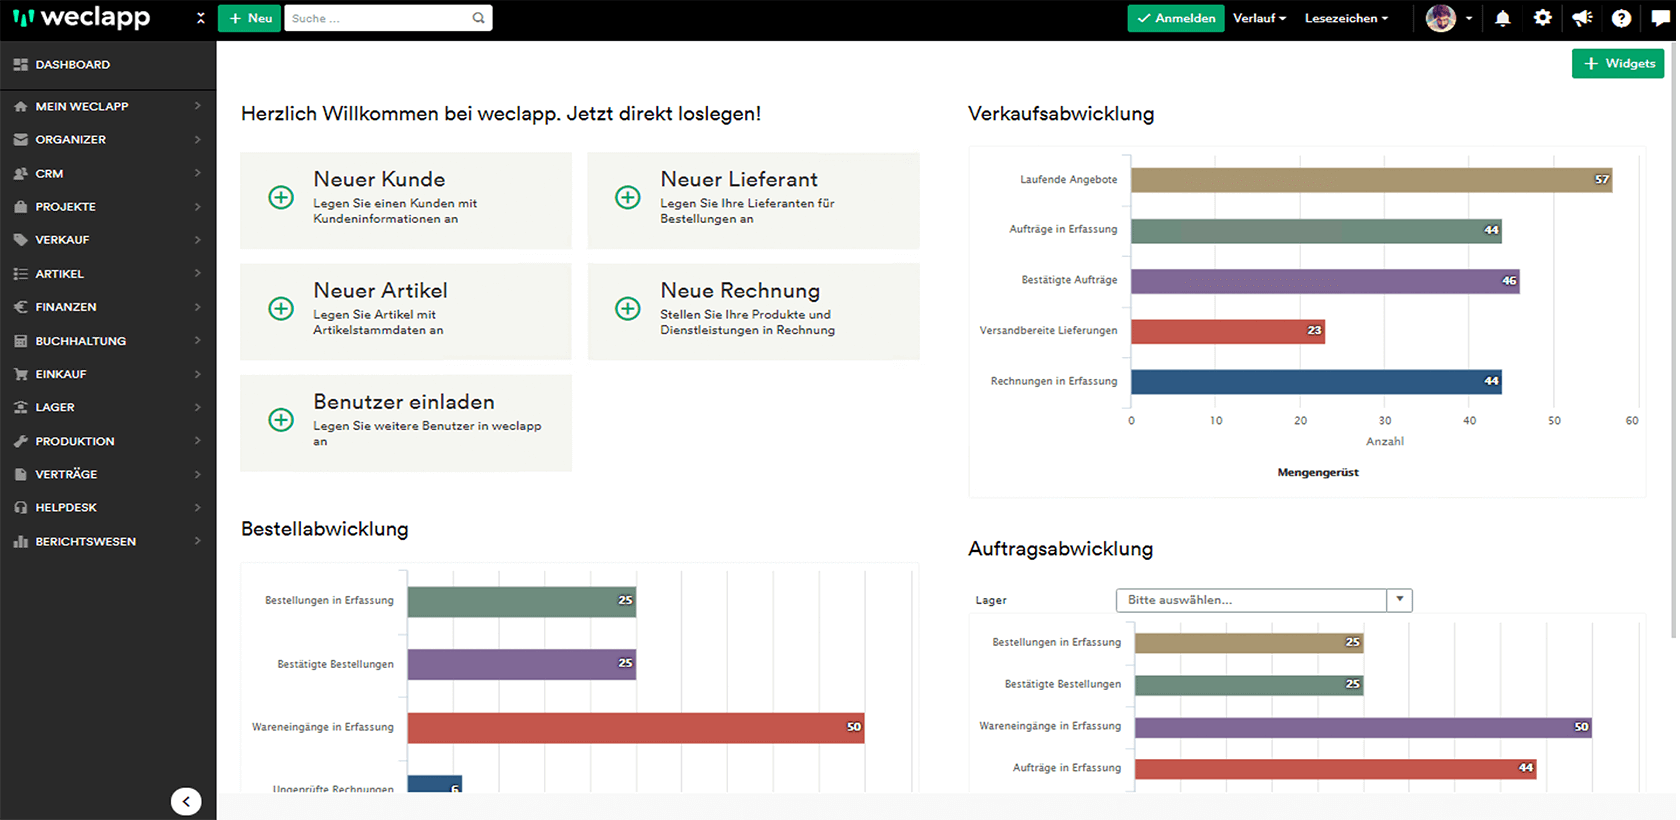Click plus icon on Neue Rechnung card
Screen dimensions: 1680x820
(628, 309)
